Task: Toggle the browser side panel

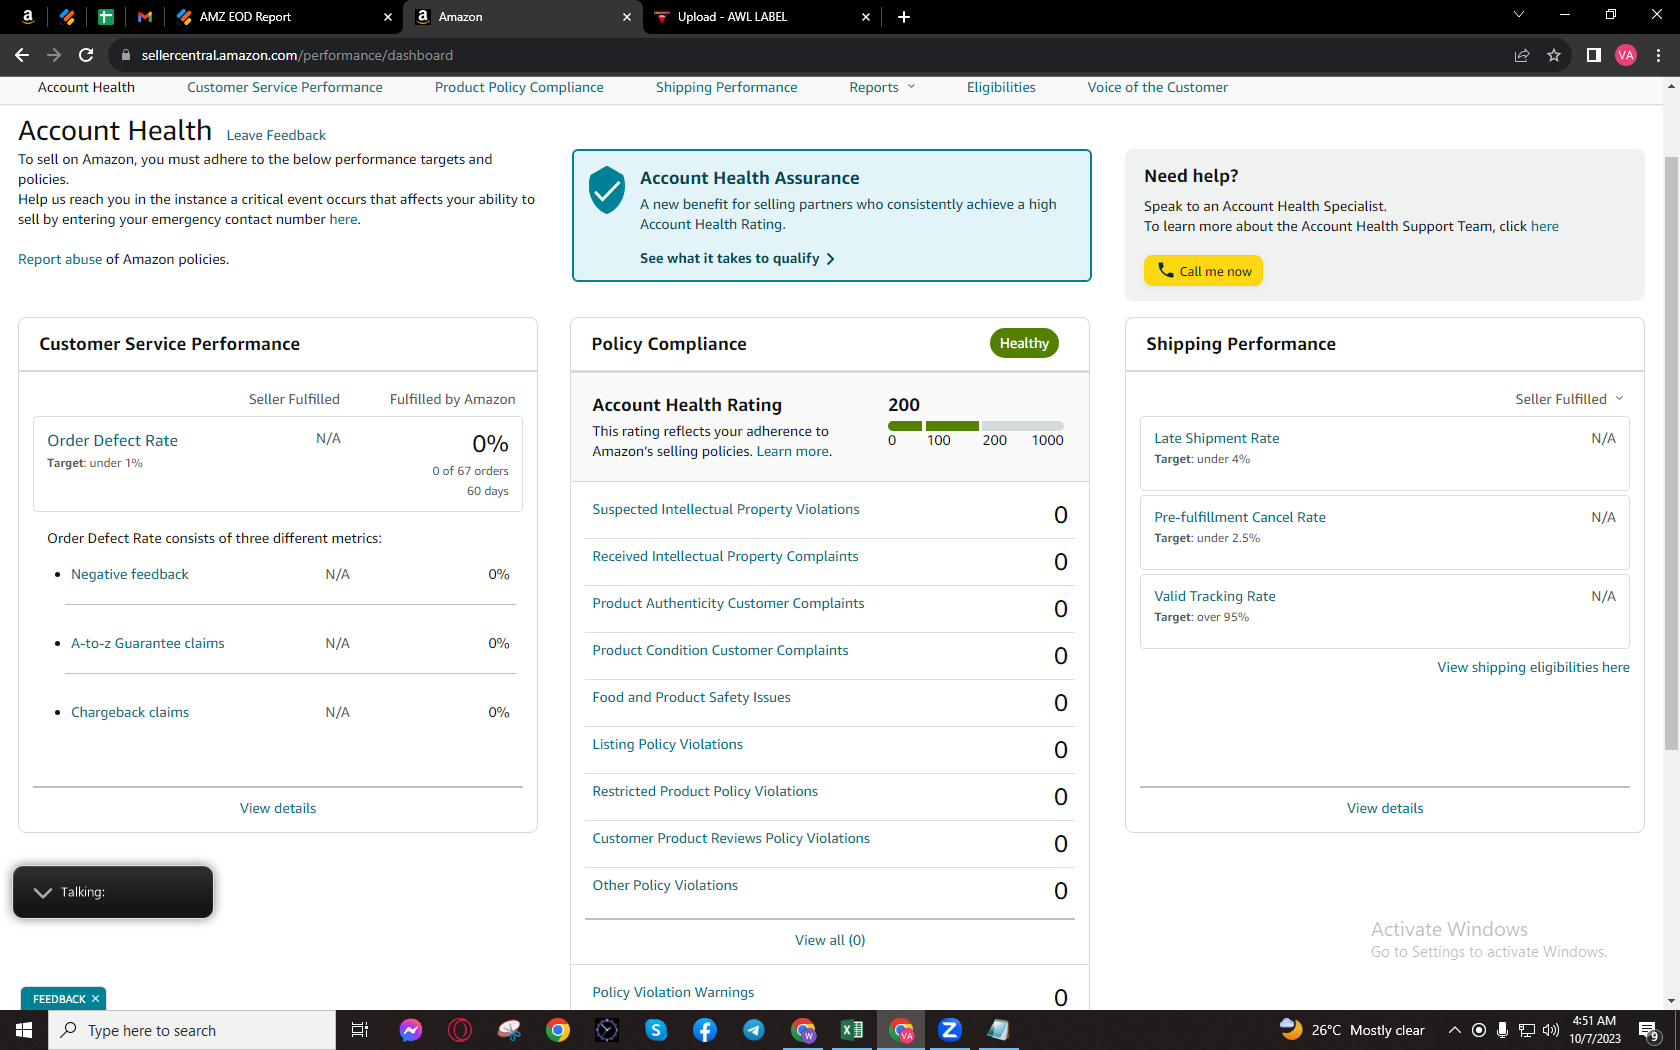Action: [1594, 55]
